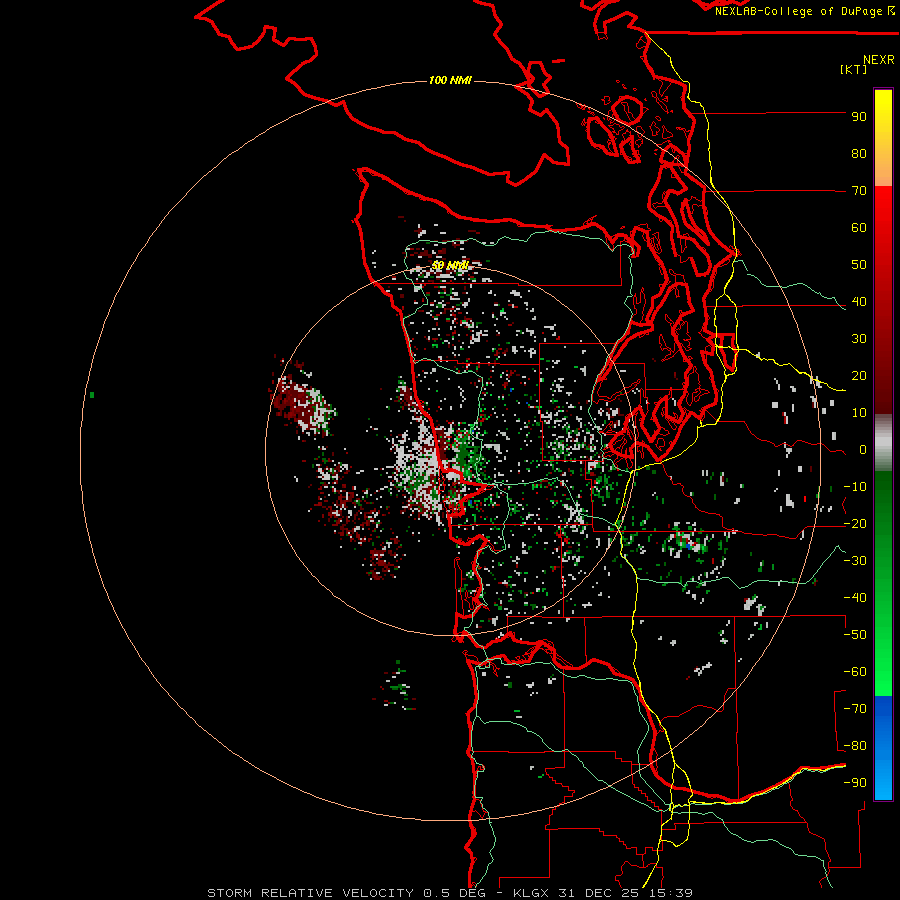
Task: Click the STORM RELATIVE VELOCITY caption text
Action: 310,893
